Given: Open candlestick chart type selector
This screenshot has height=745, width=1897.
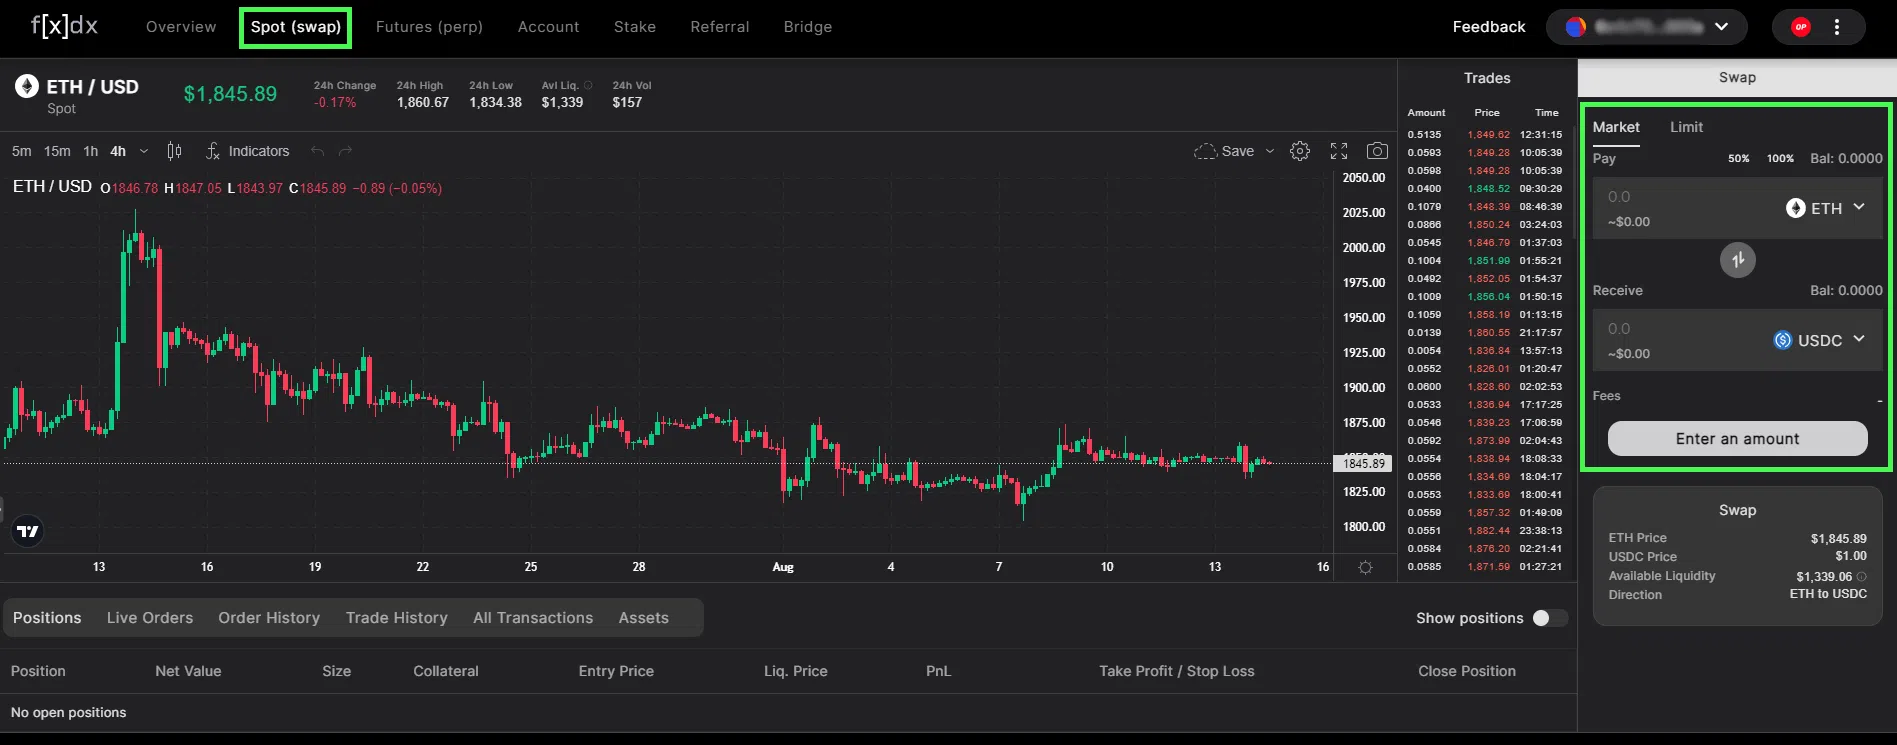Looking at the screenshot, I should 175,151.
